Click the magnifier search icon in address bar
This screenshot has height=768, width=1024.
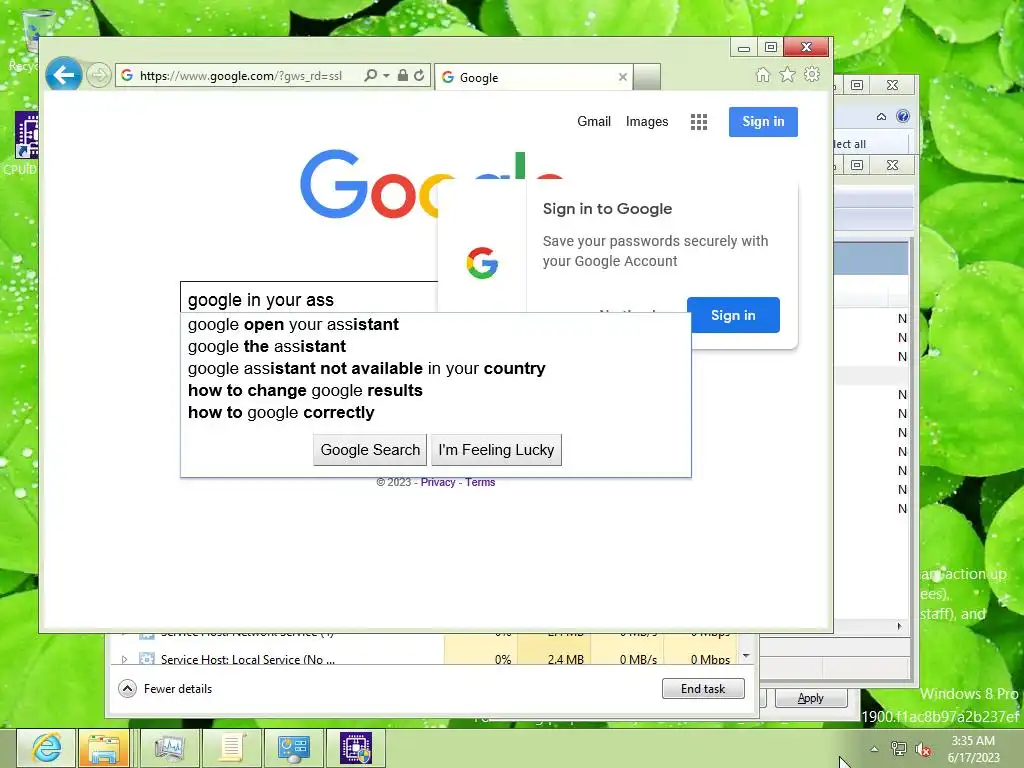click(370, 75)
